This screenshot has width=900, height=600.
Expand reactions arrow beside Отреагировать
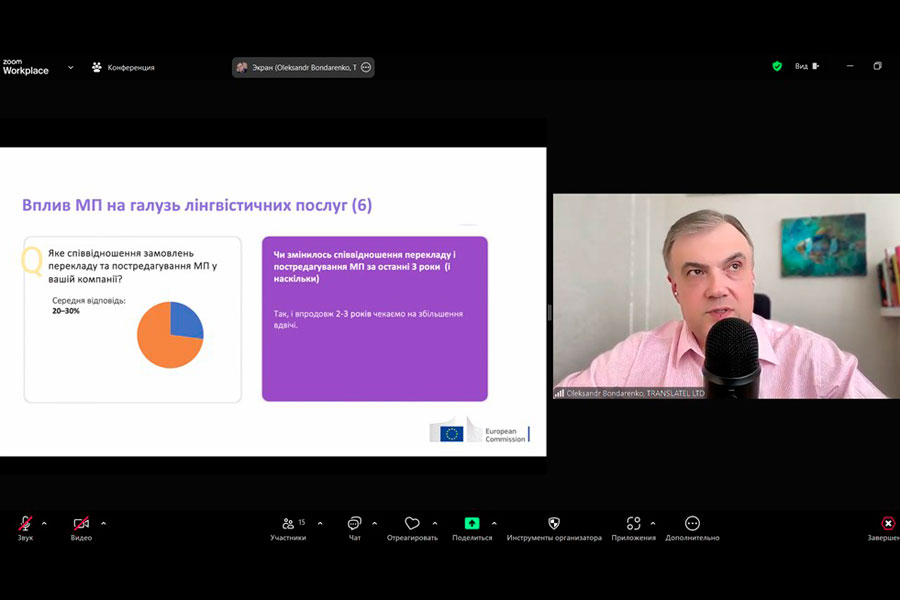coord(435,523)
